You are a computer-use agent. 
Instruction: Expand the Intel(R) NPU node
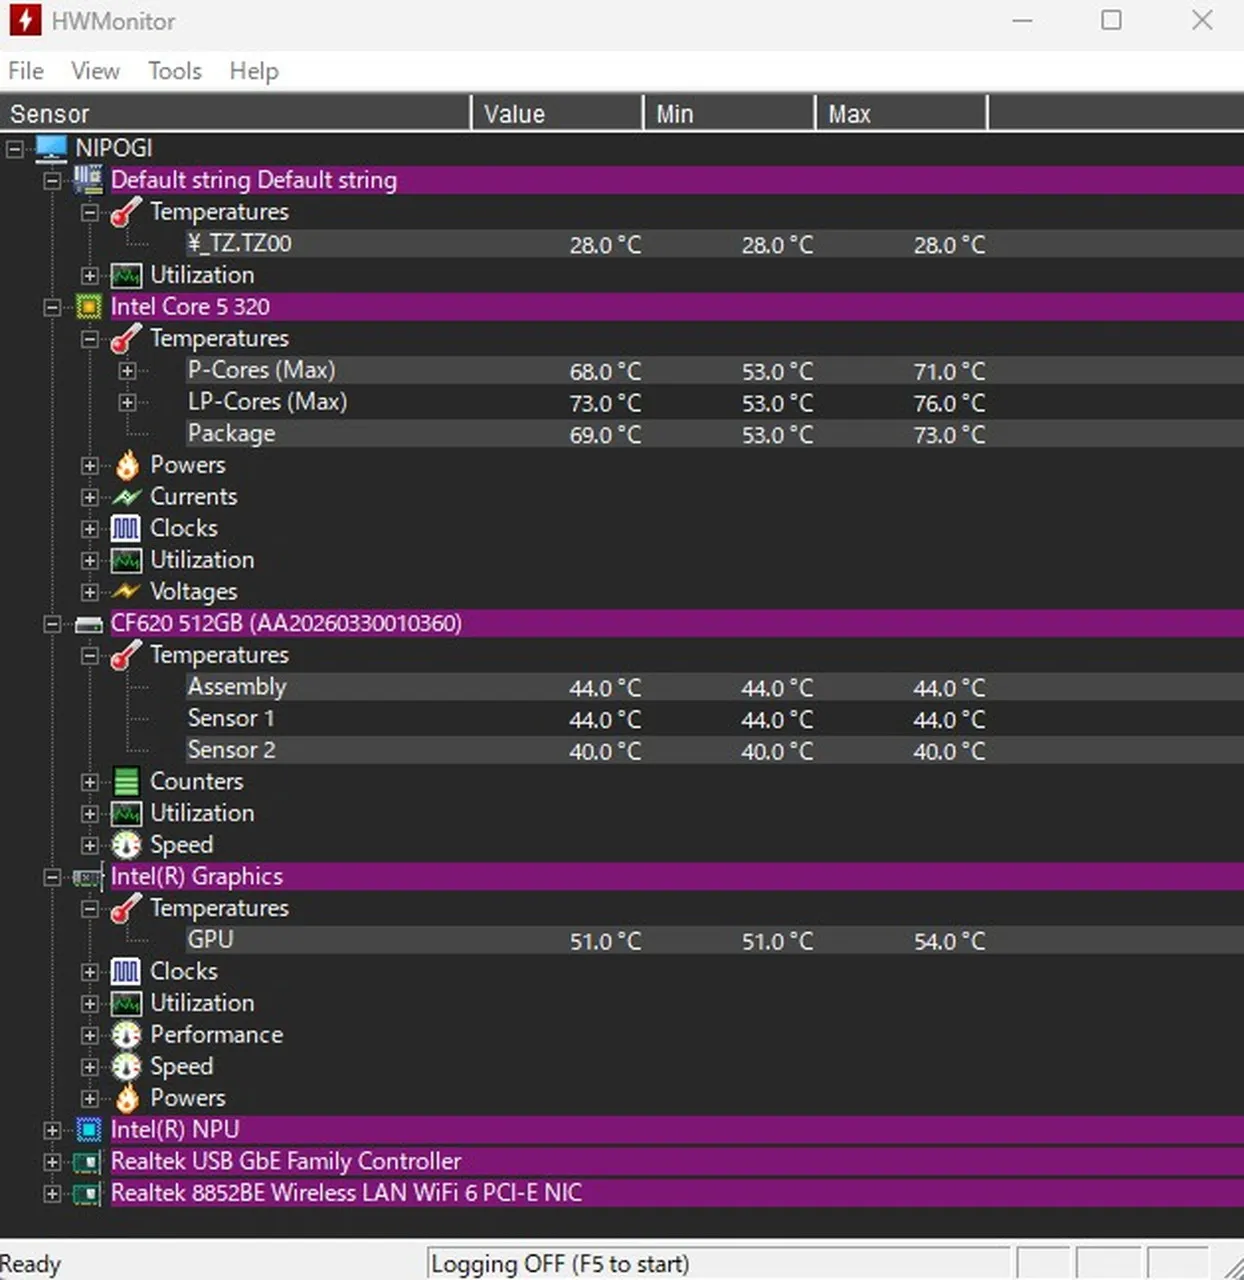(x=52, y=1130)
